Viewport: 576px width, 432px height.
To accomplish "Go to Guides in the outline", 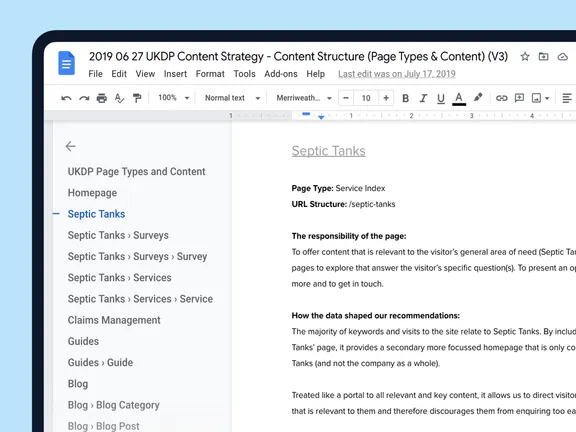I will 83,341.
